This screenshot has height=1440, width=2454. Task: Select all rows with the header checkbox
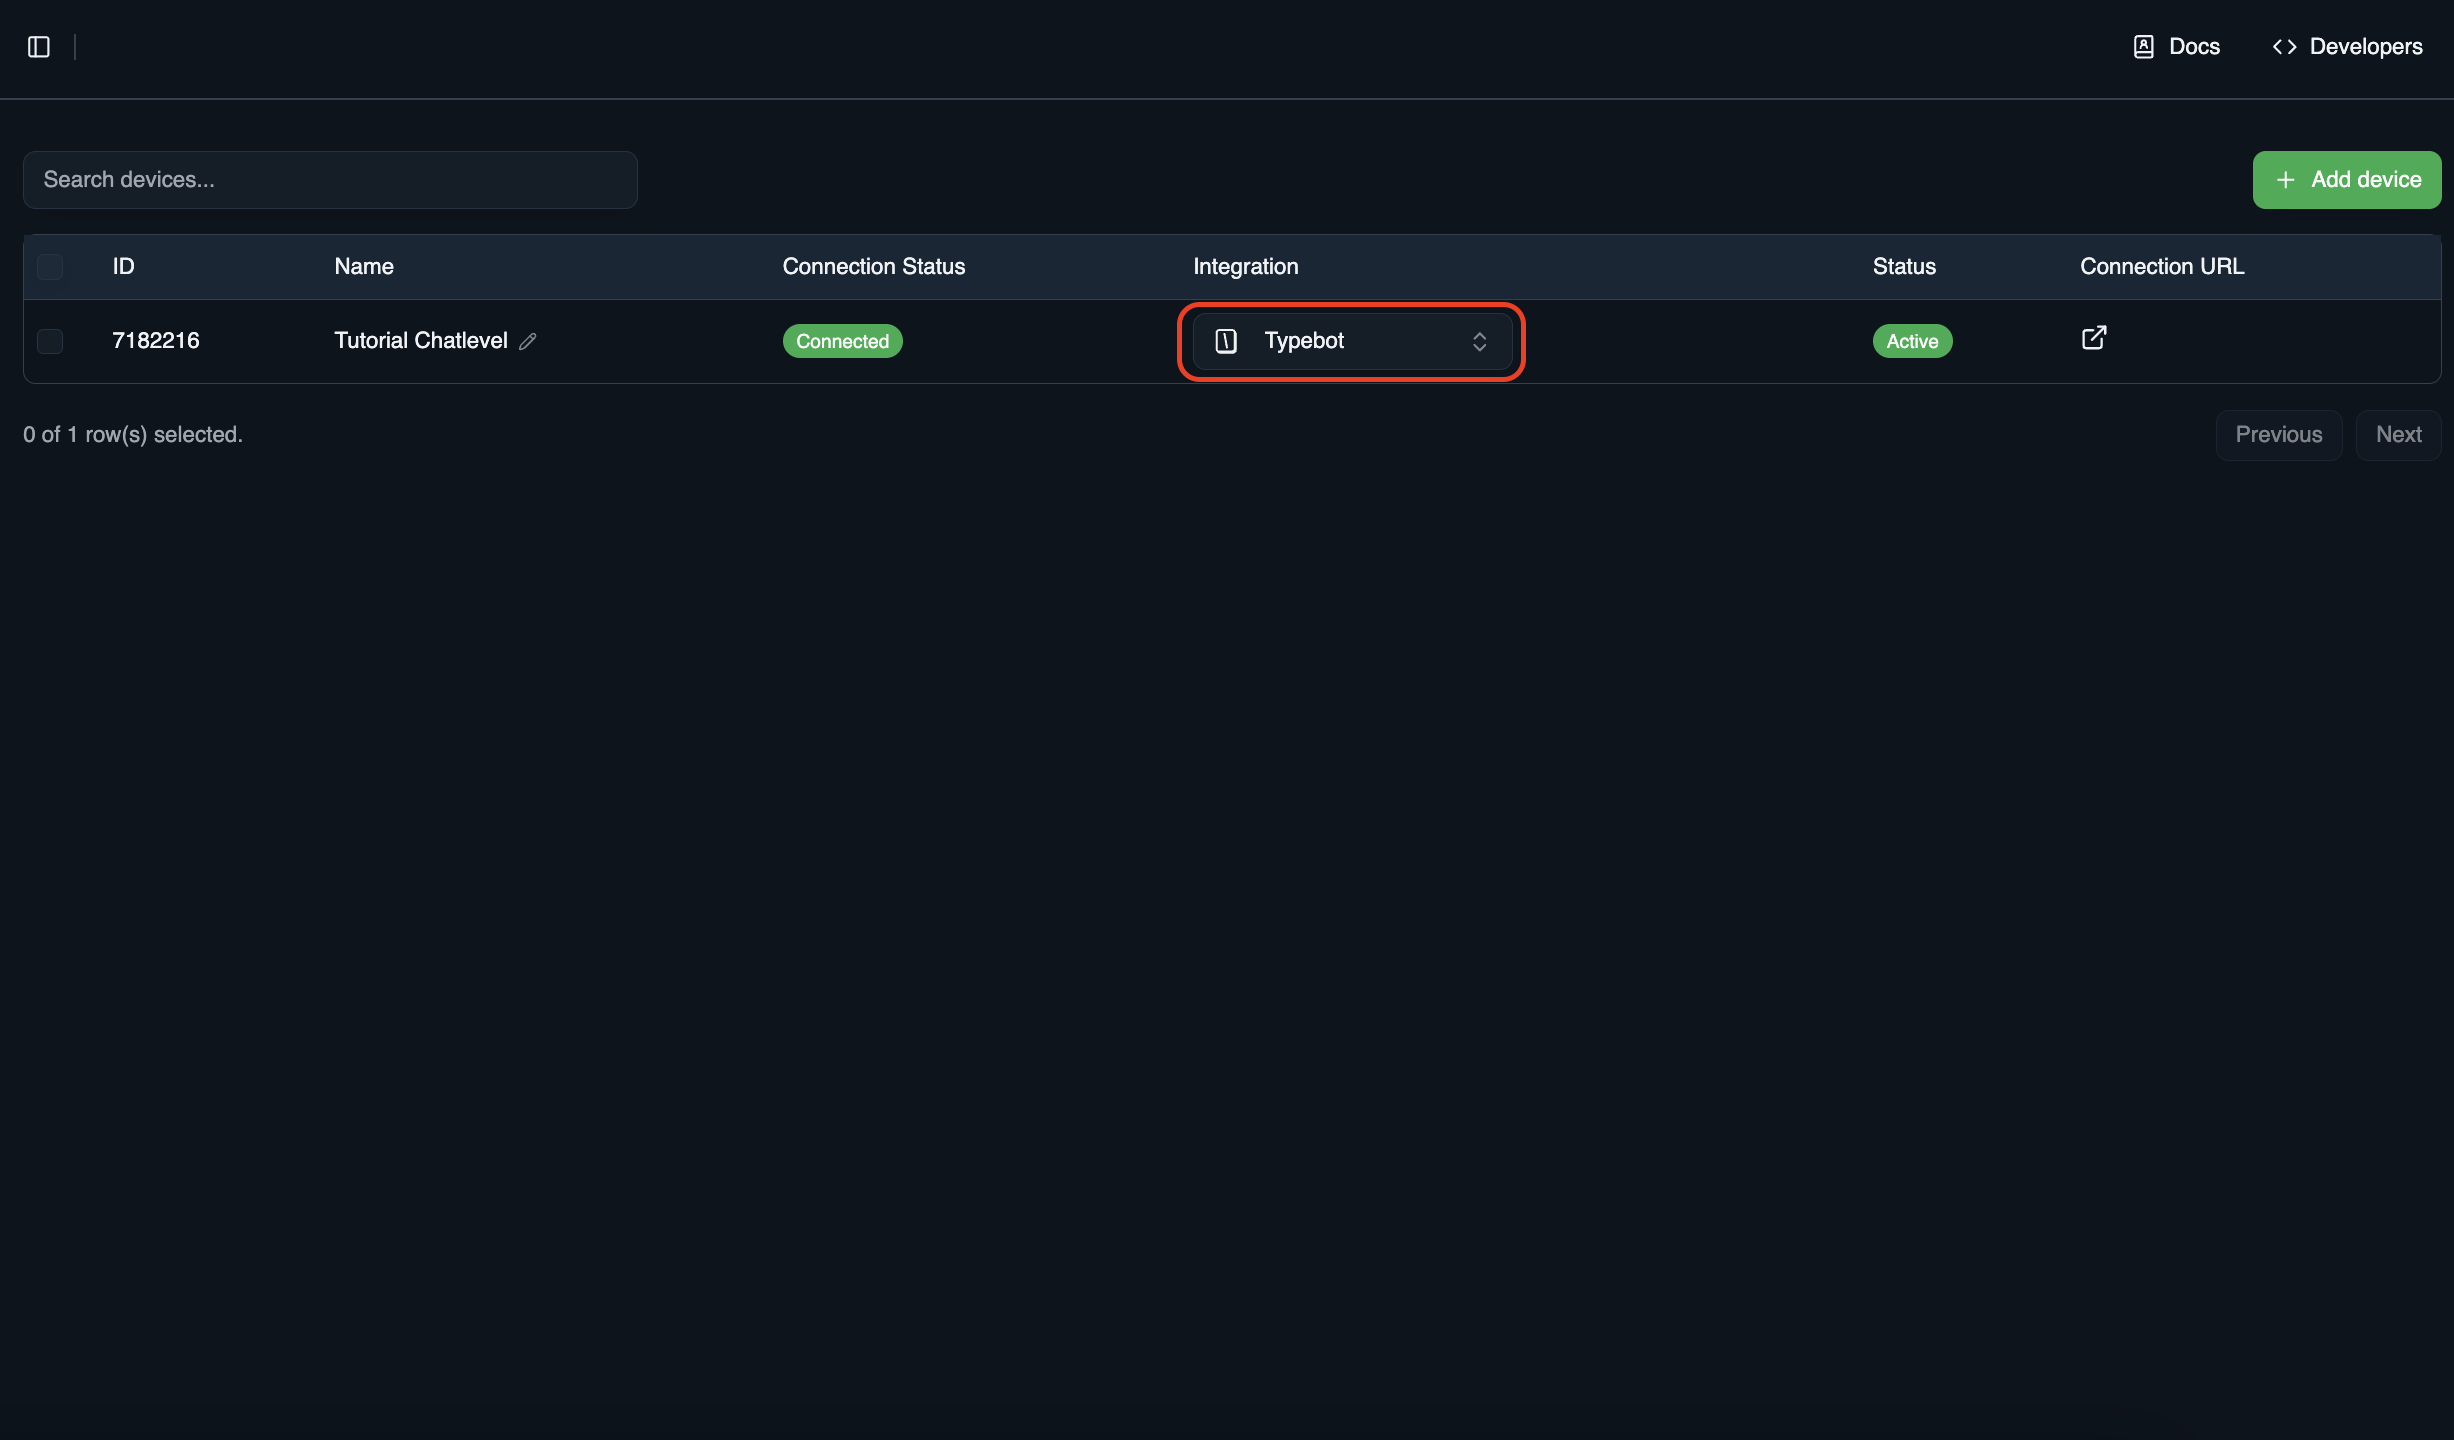coord(50,266)
